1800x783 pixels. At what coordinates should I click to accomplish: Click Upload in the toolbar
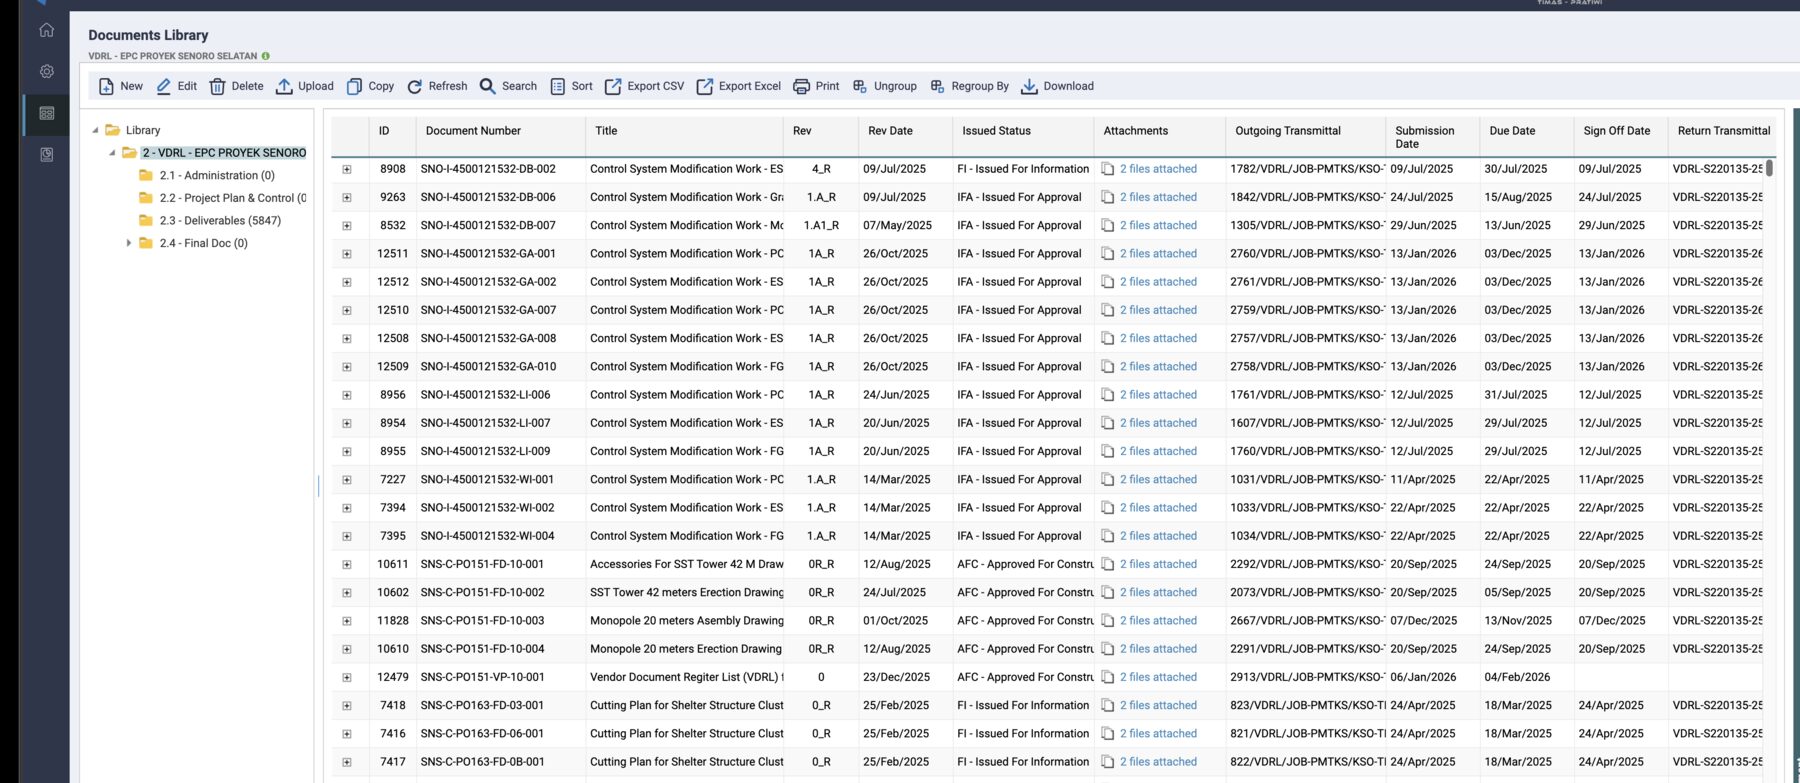[305, 86]
